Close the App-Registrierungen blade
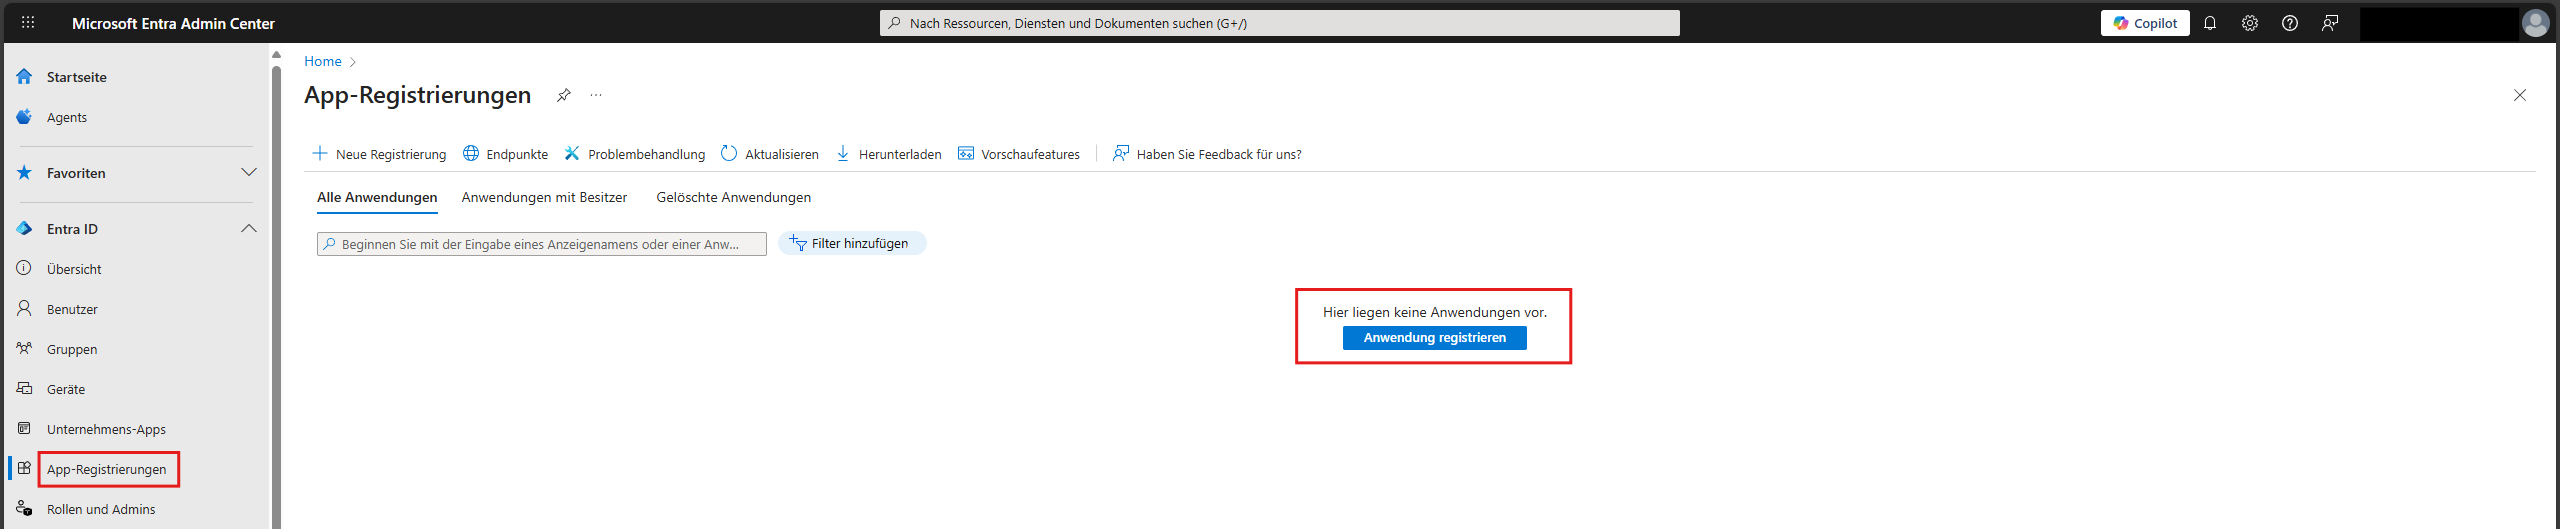The image size is (2560, 529). point(2520,95)
